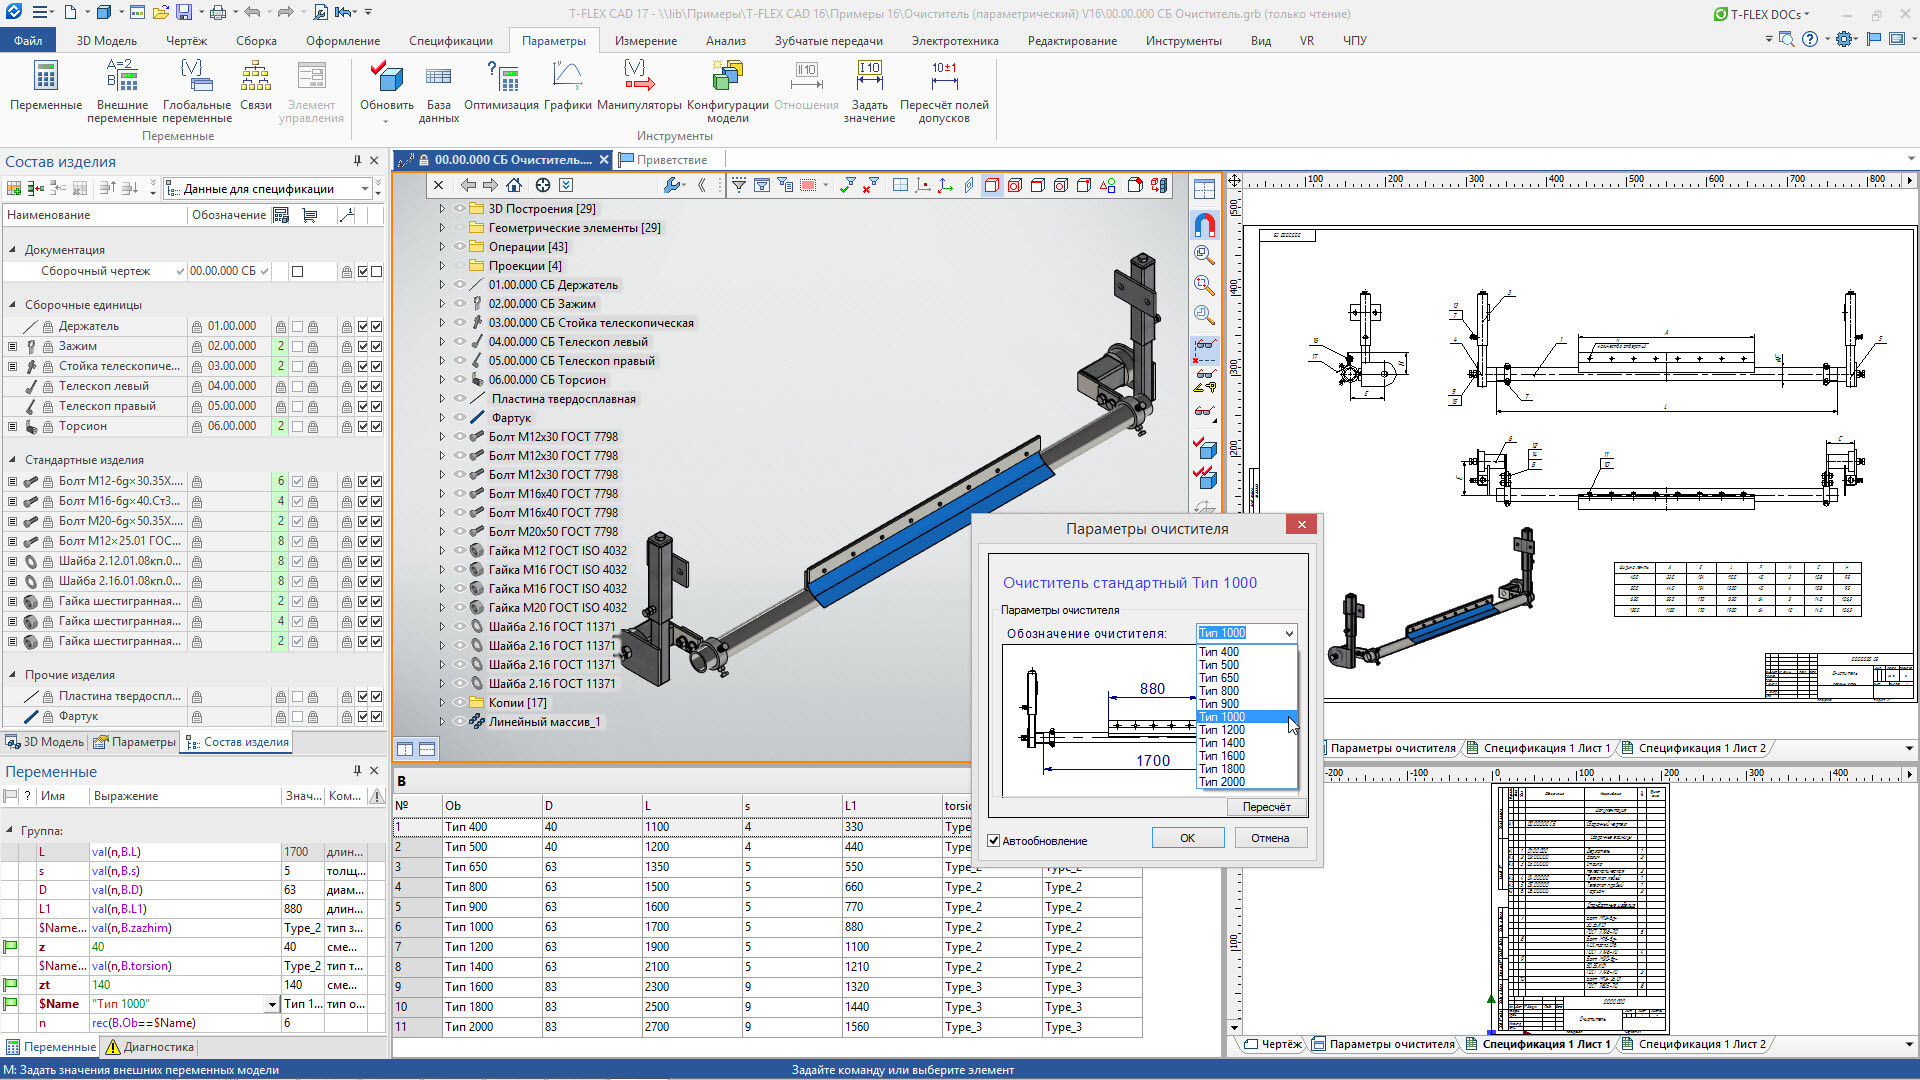Click the home icon in model tree toolbar

pyautogui.click(x=514, y=185)
